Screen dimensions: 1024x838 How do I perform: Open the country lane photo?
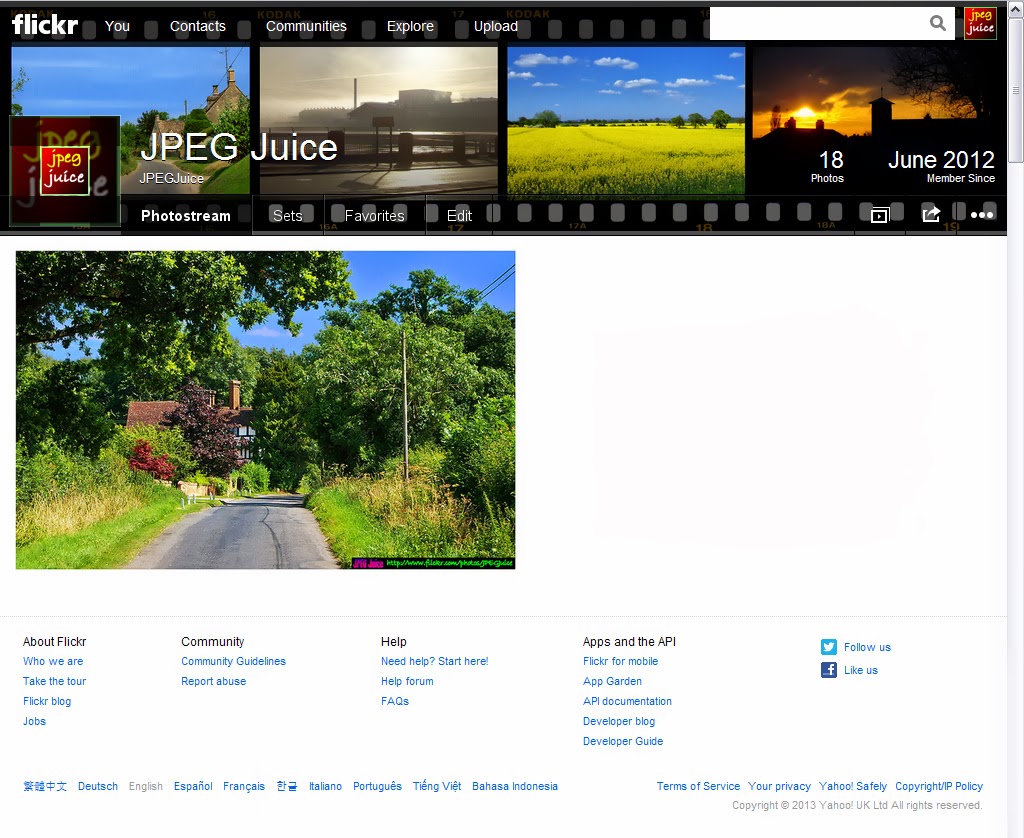click(x=264, y=410)
